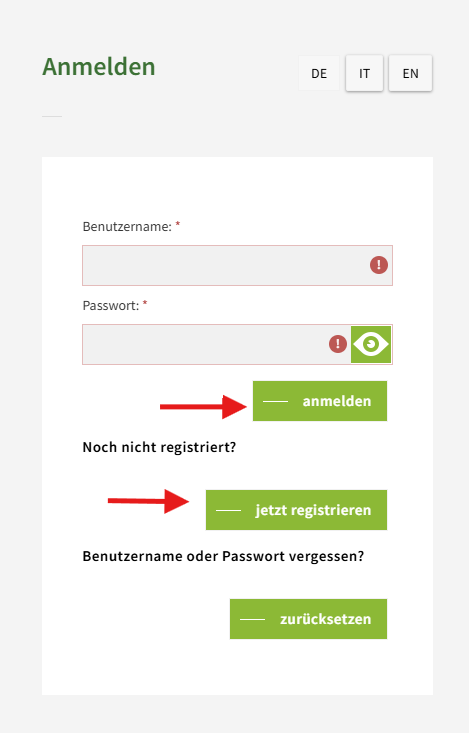
Task: Click the red arrow pointing to anmelden
Action: tap(203, 407)
